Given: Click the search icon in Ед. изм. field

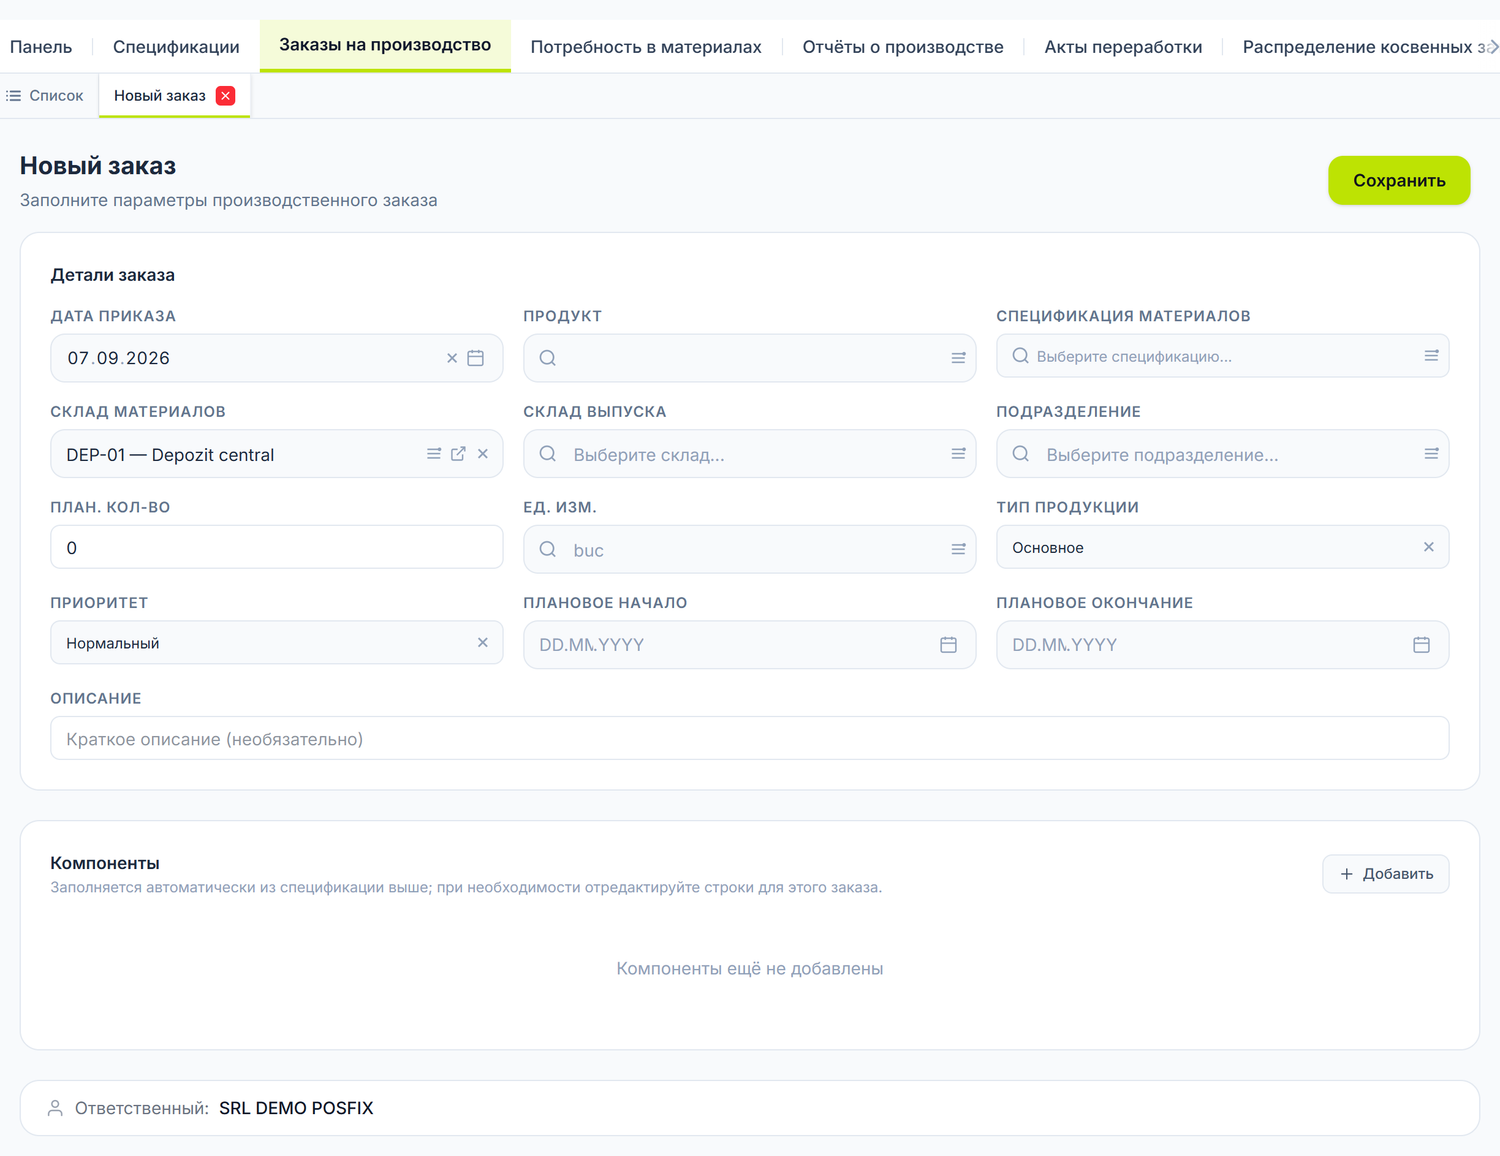Looking at the screenshot, I should tap(547, 549).
